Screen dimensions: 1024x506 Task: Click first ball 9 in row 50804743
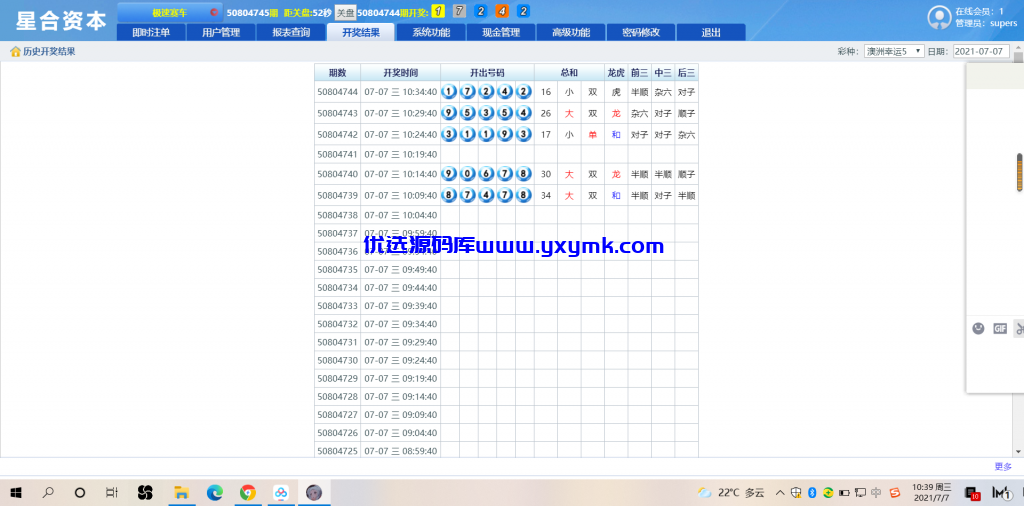449,113
